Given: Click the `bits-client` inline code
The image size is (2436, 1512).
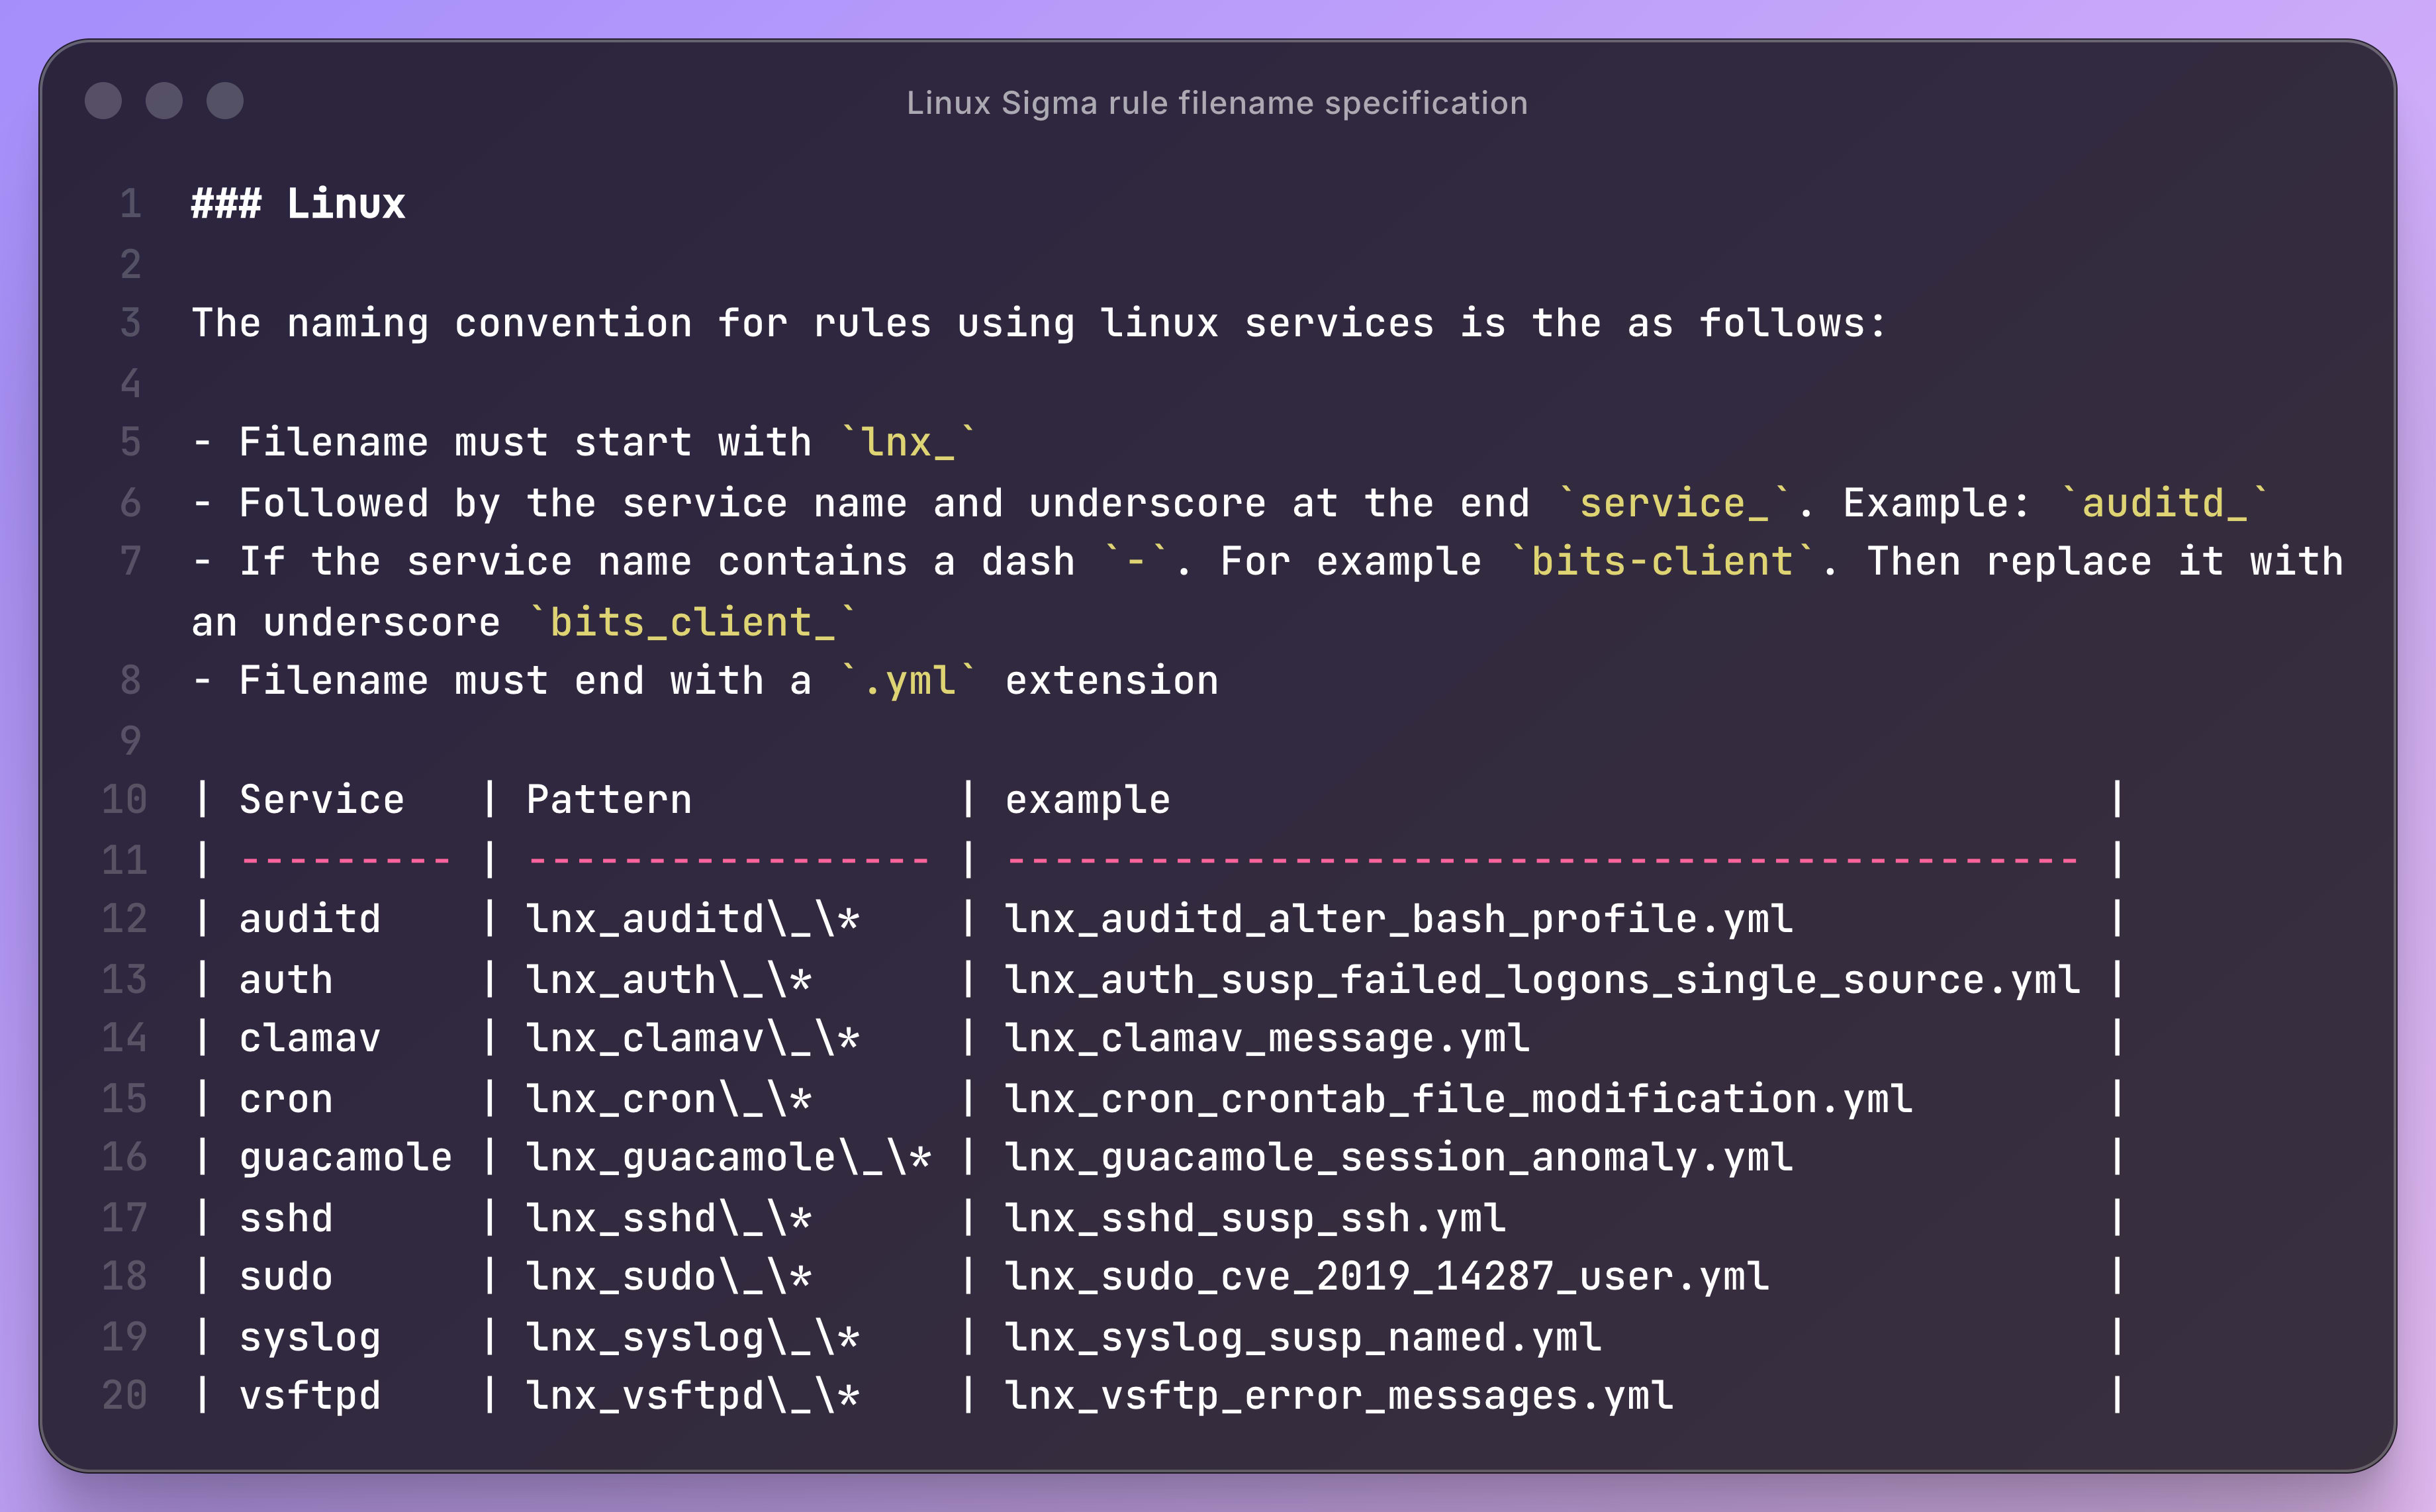Looking at the screenshot, I should click(x=1661, y=561).
